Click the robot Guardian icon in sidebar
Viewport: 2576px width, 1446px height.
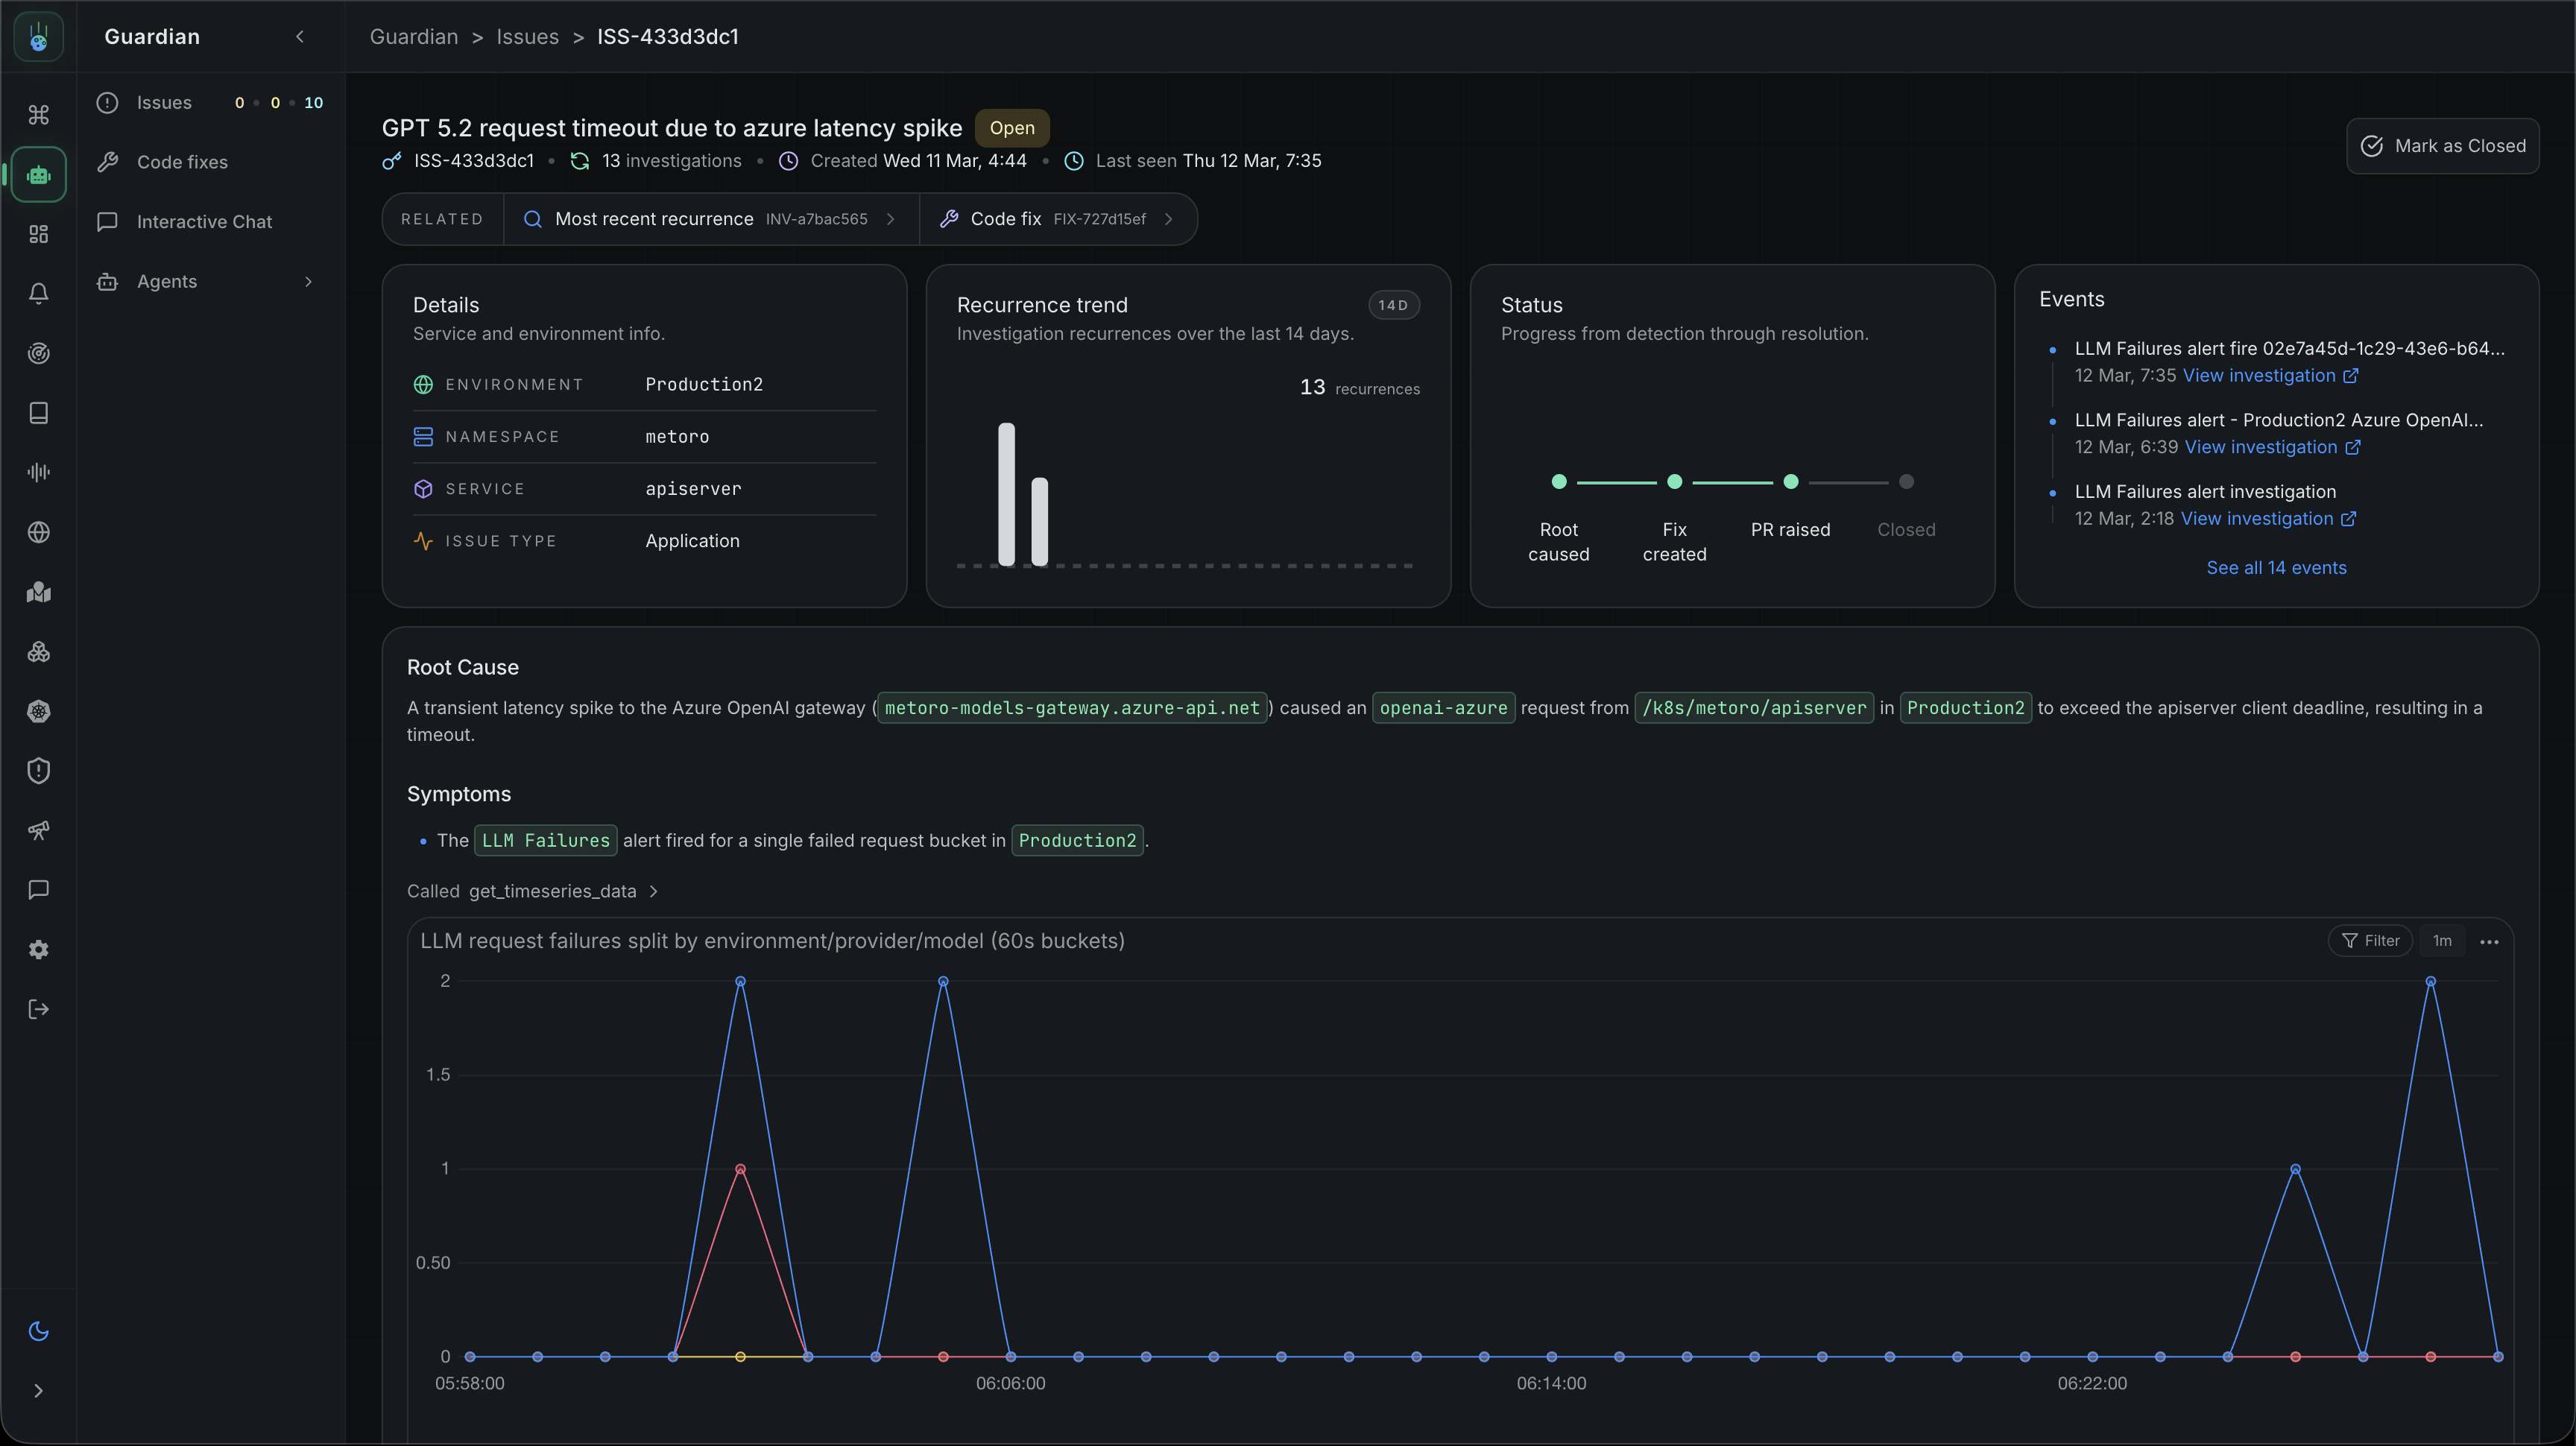38,175
